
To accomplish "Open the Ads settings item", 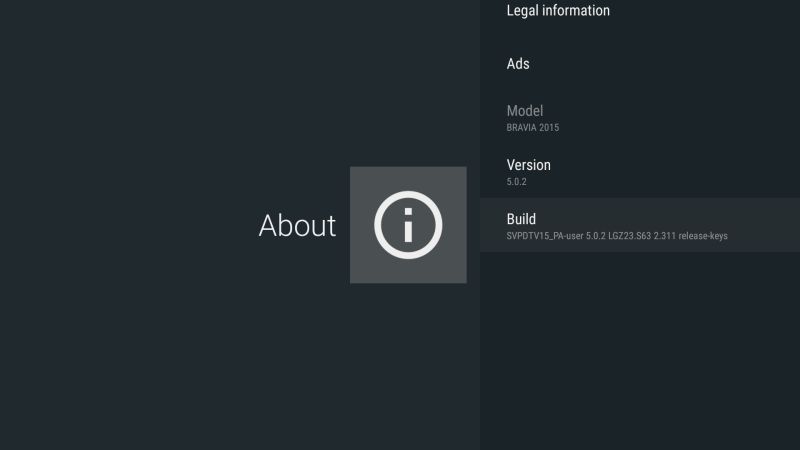I will (640, 64).
